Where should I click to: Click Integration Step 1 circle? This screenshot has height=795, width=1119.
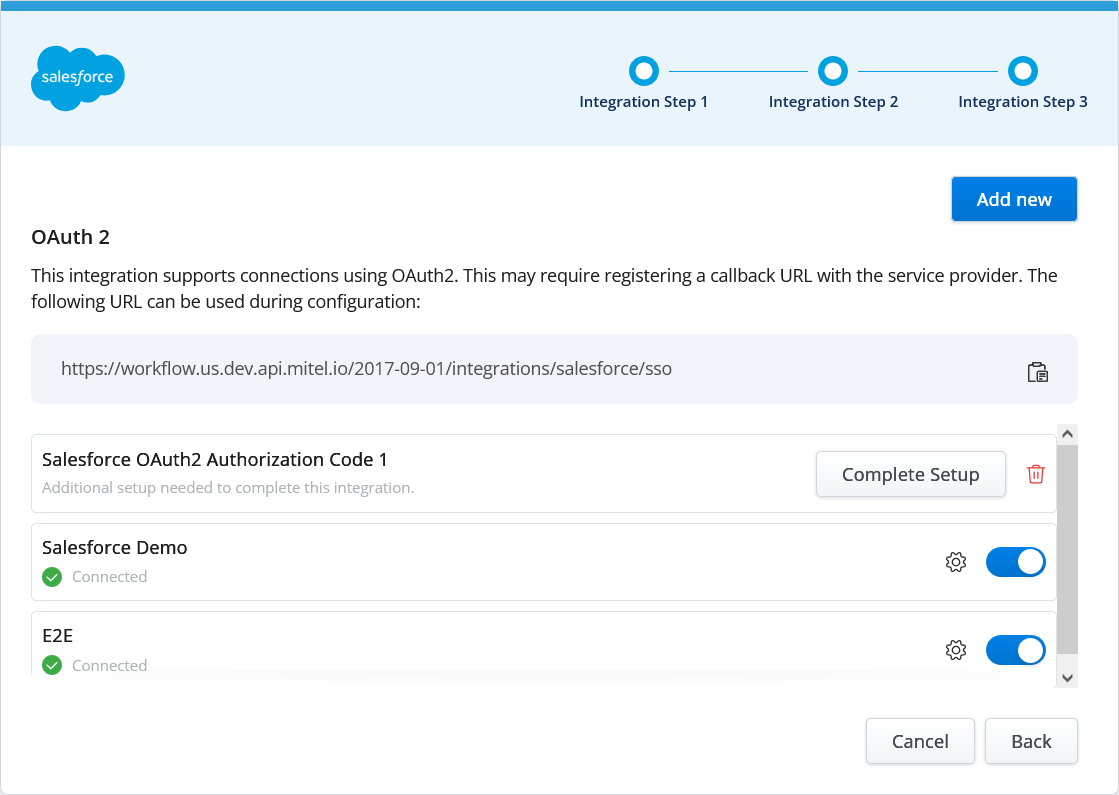[x=644, y=71]
